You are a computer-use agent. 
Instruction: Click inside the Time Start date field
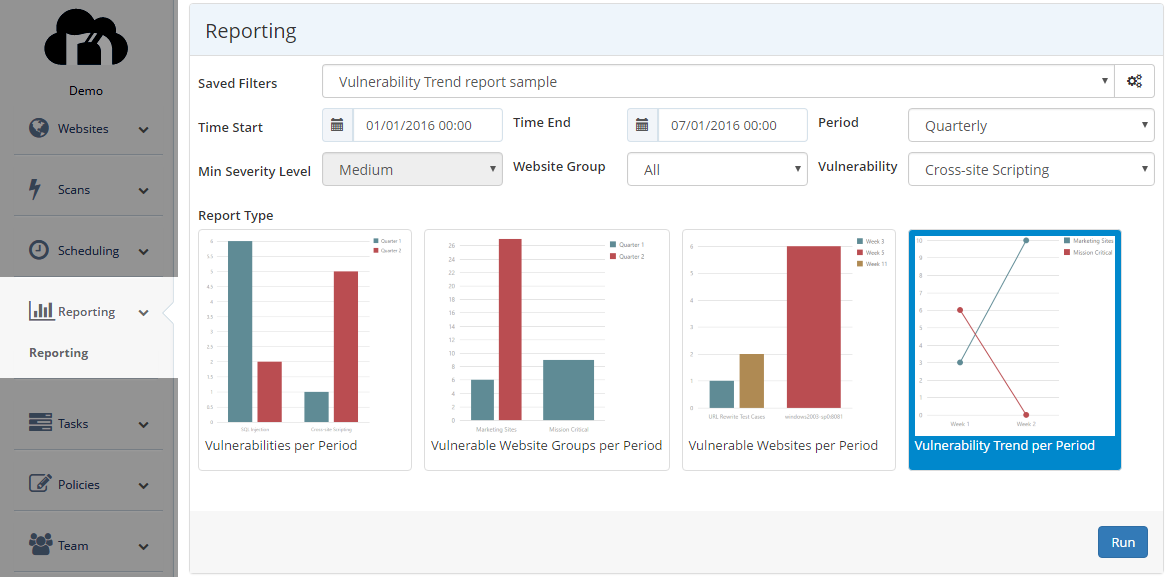(428, 125)
